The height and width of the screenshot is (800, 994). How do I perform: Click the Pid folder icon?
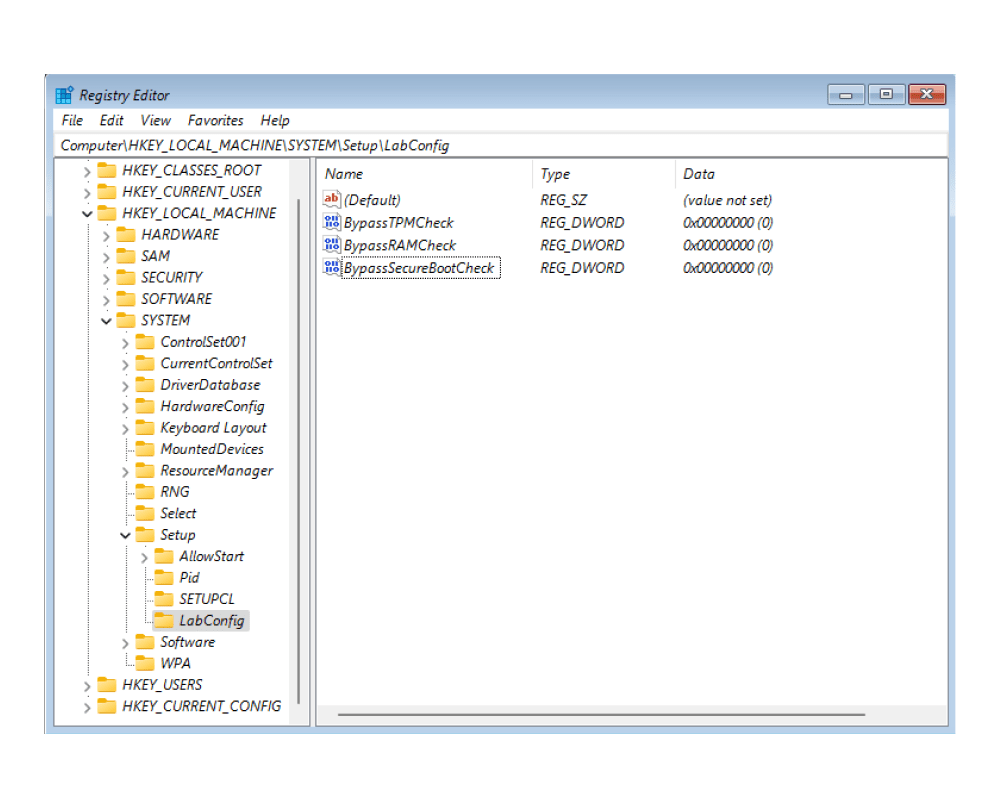pos(164,577)
